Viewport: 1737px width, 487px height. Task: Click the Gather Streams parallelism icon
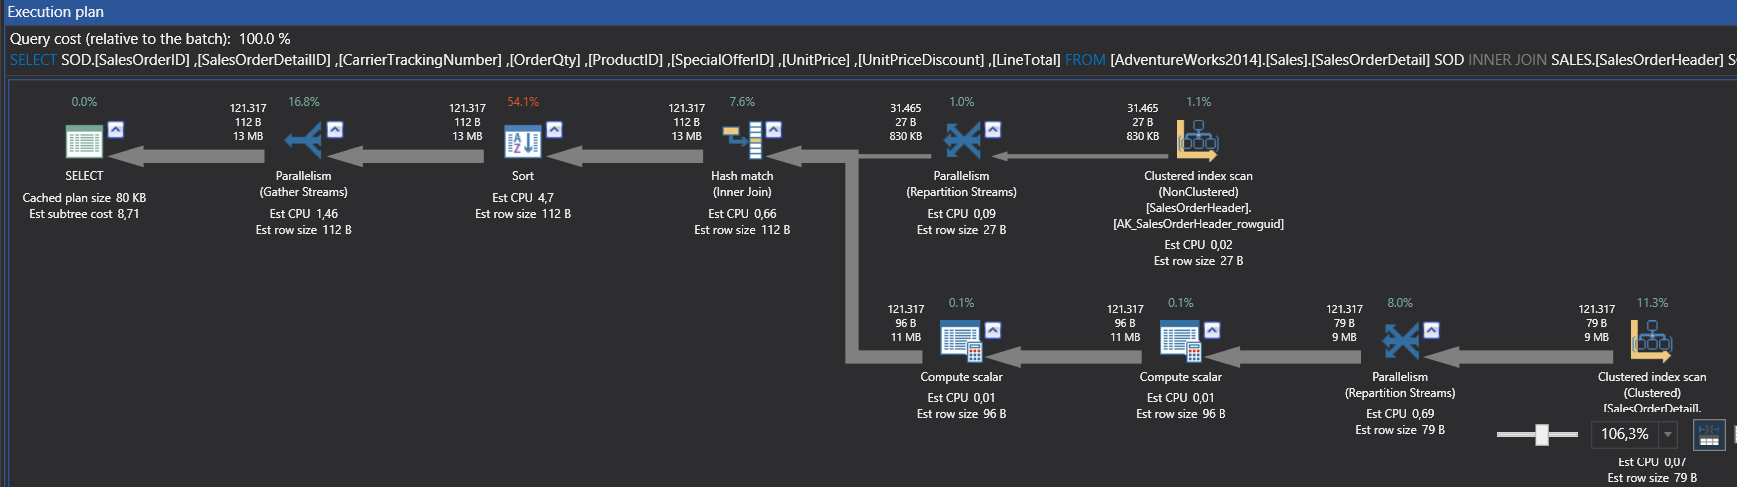pos(303,141)
